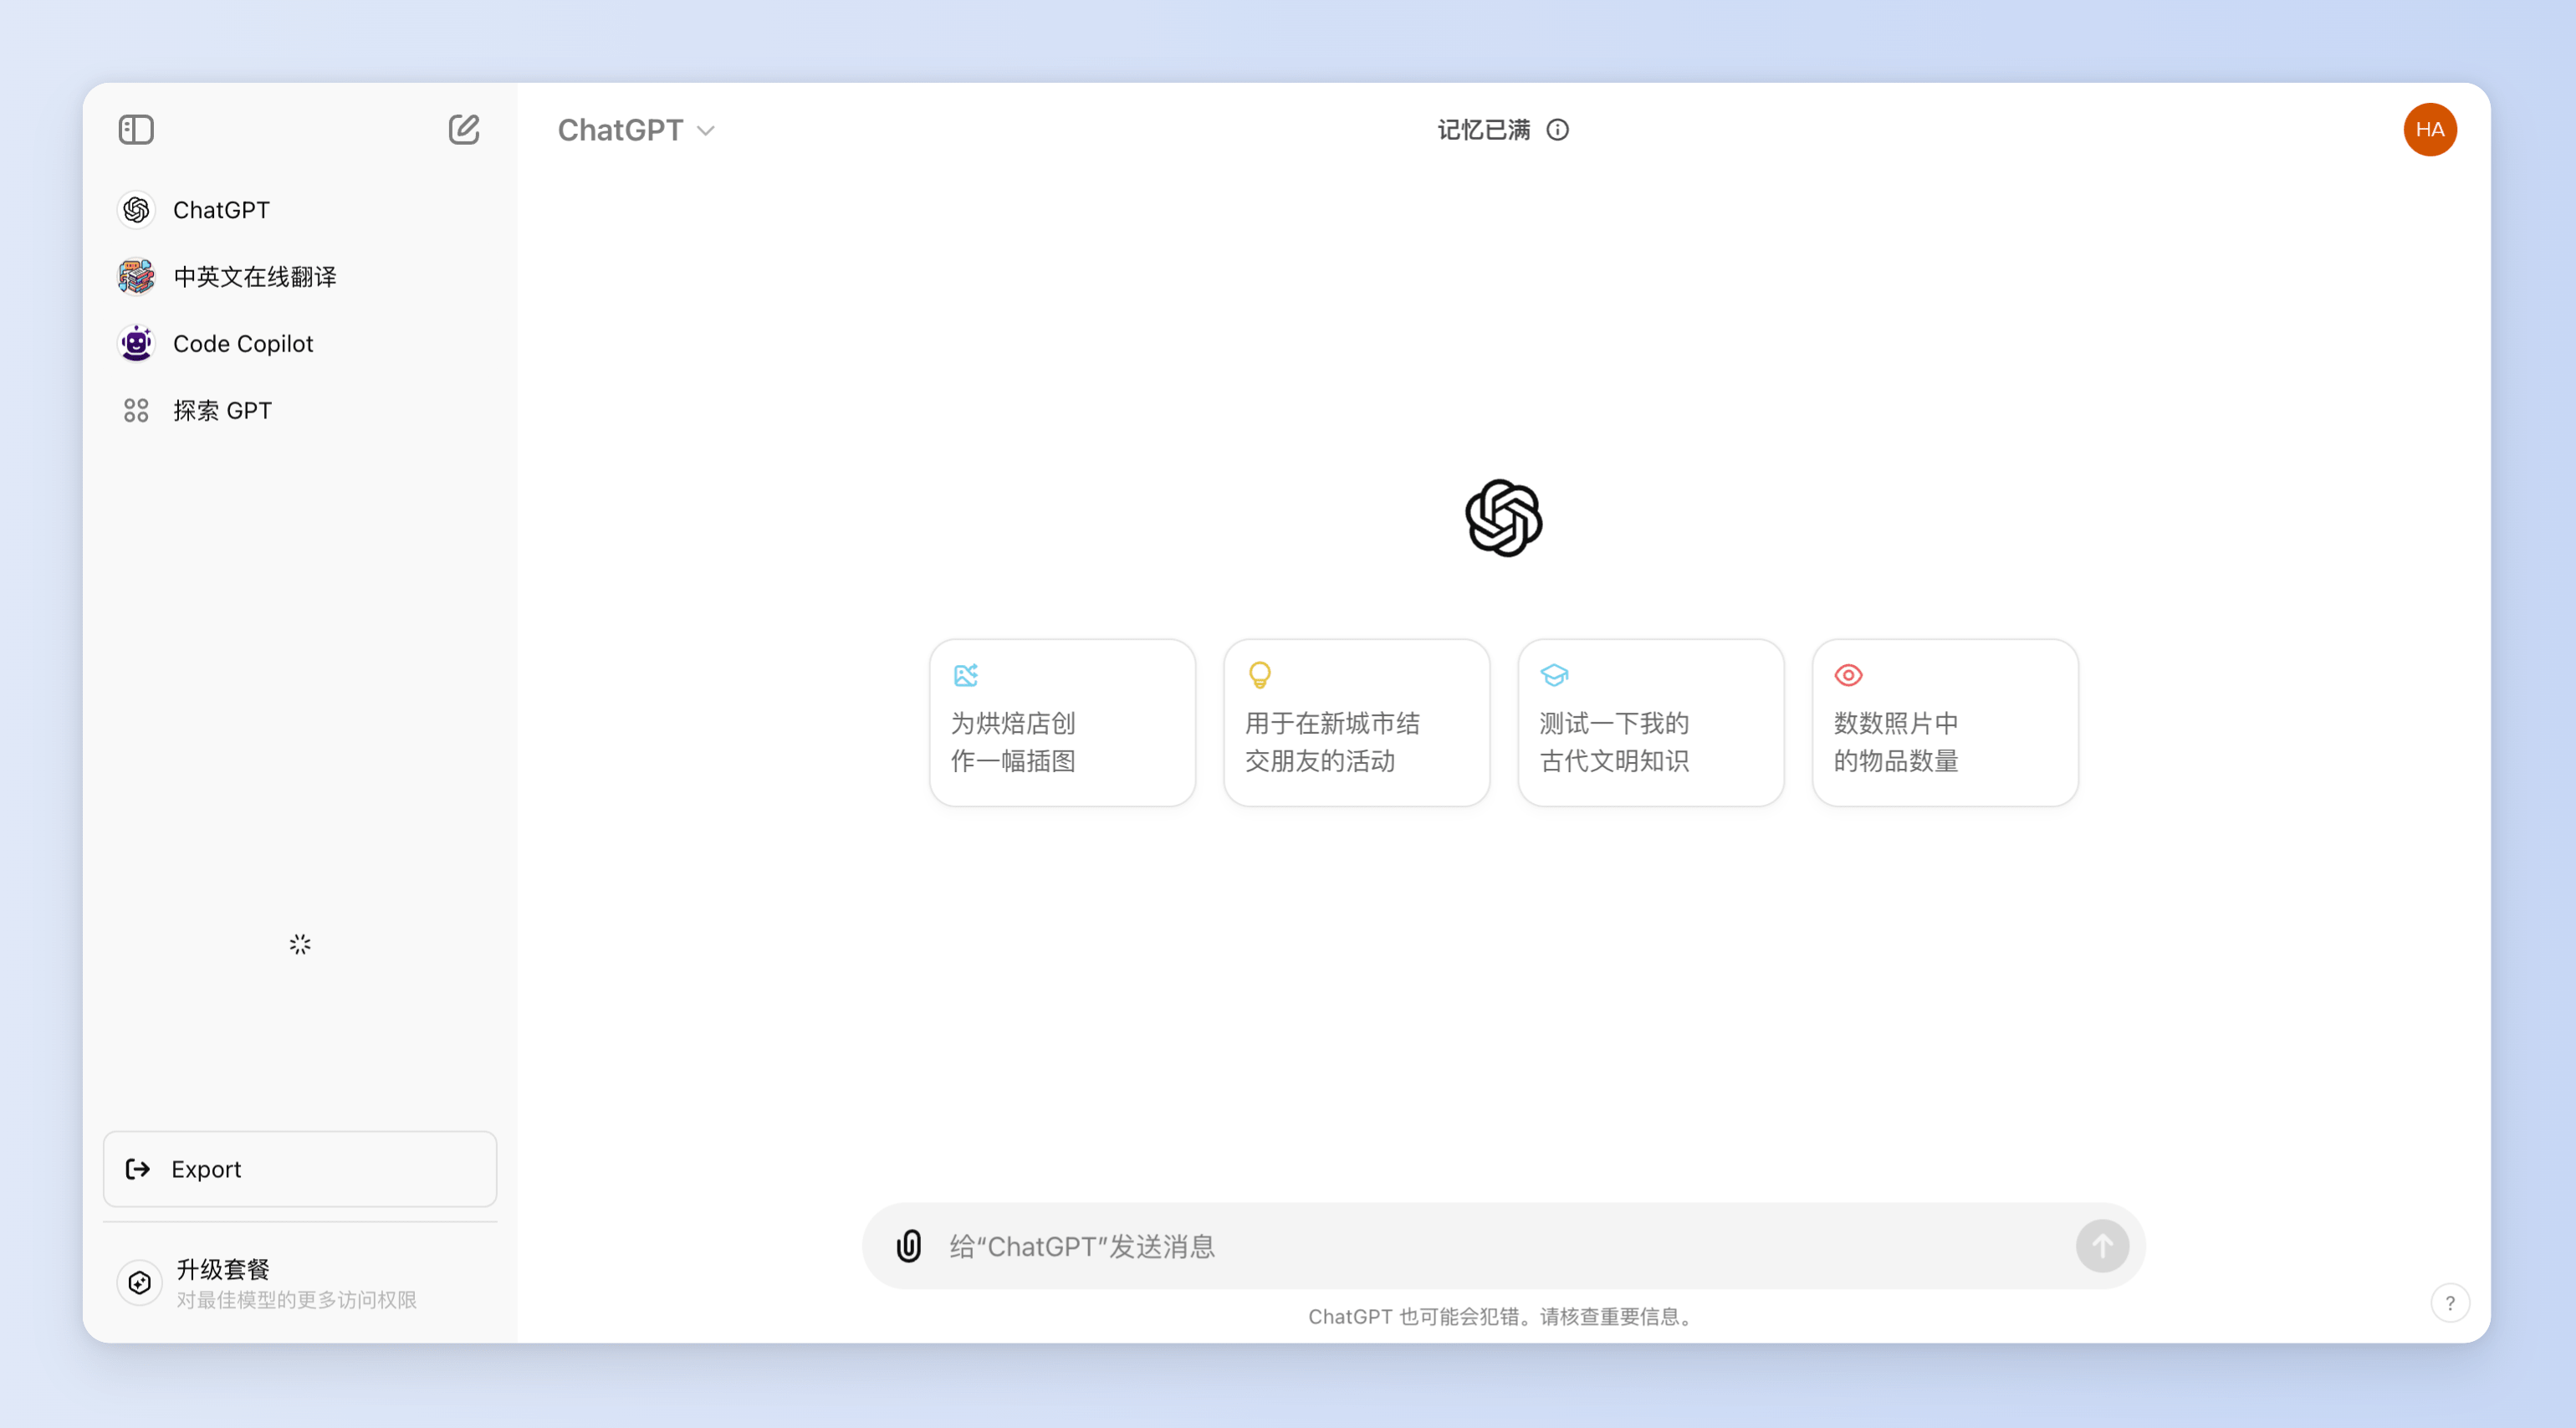Click the message input field
Screen dimensions: 2576x1428
[x=1500, y=1246]
